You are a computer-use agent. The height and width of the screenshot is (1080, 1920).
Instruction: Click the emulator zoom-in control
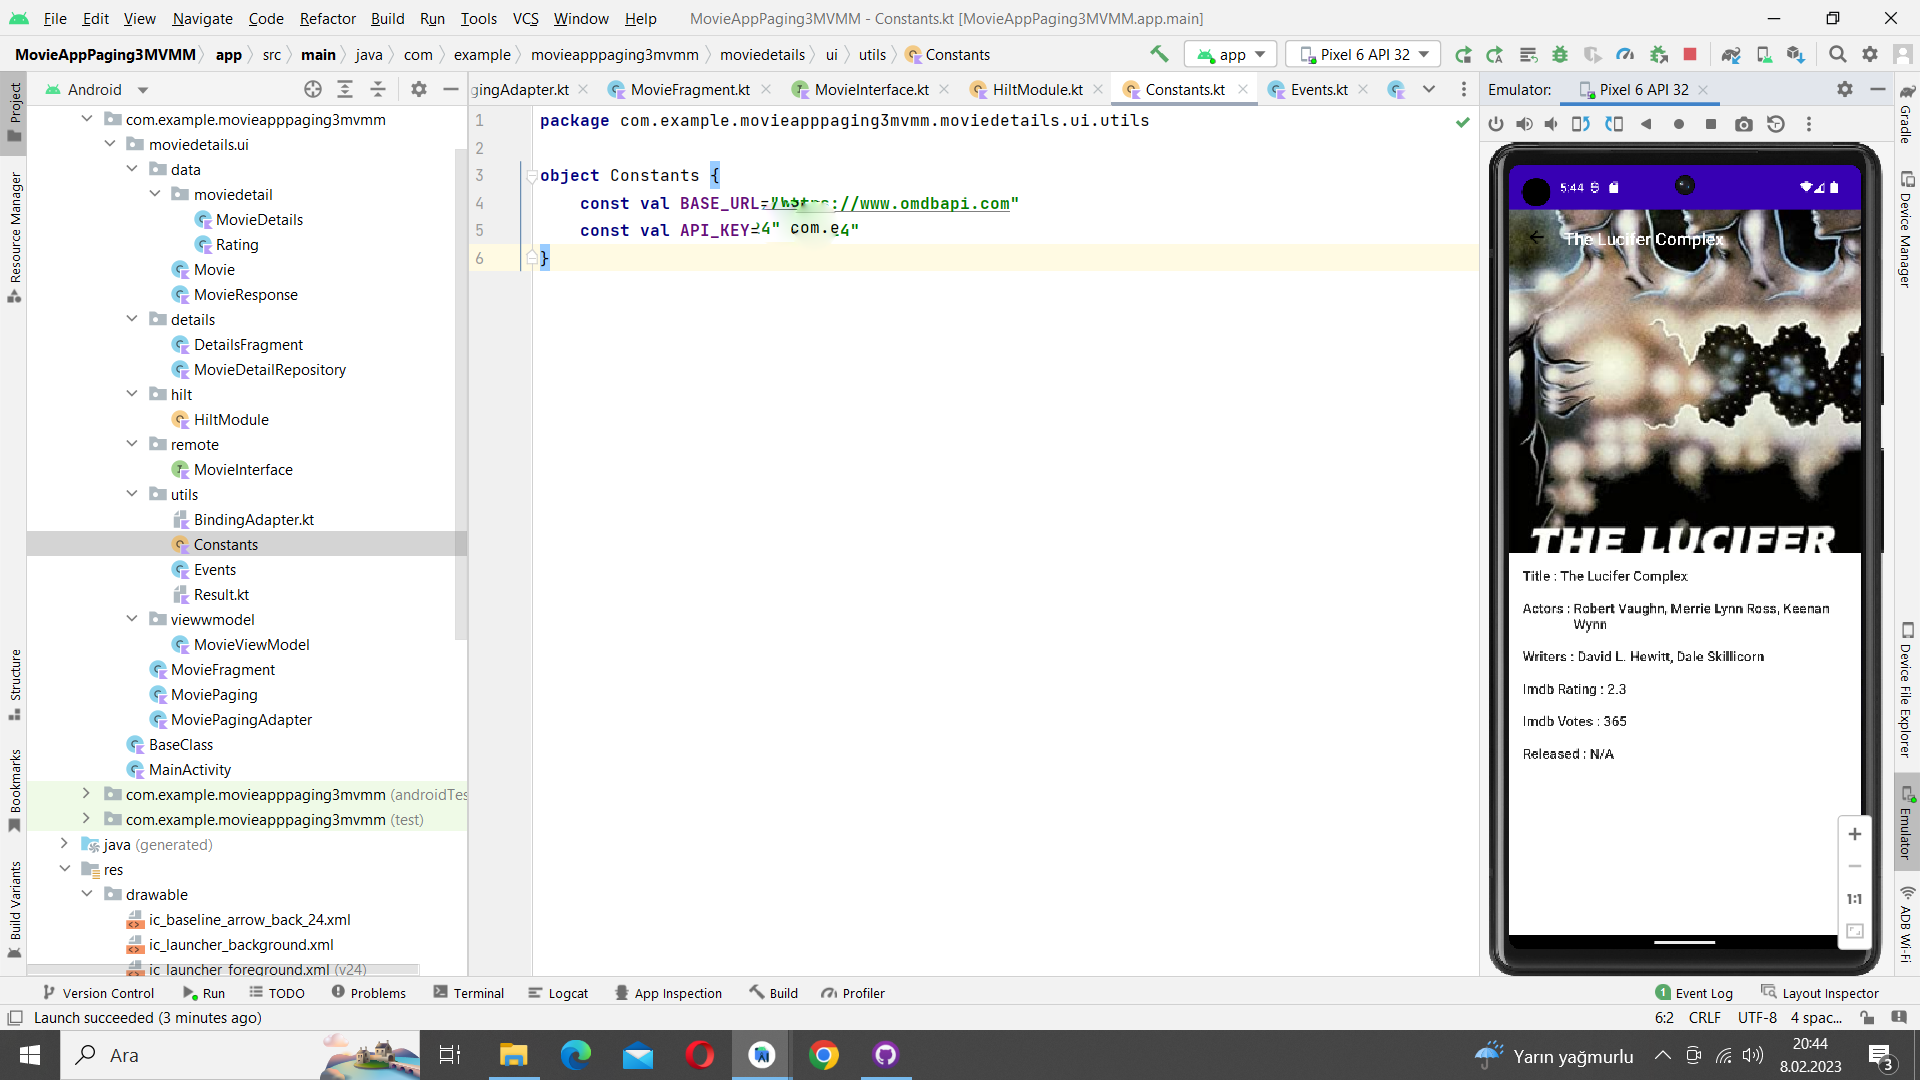click(x=1856, y=834)
